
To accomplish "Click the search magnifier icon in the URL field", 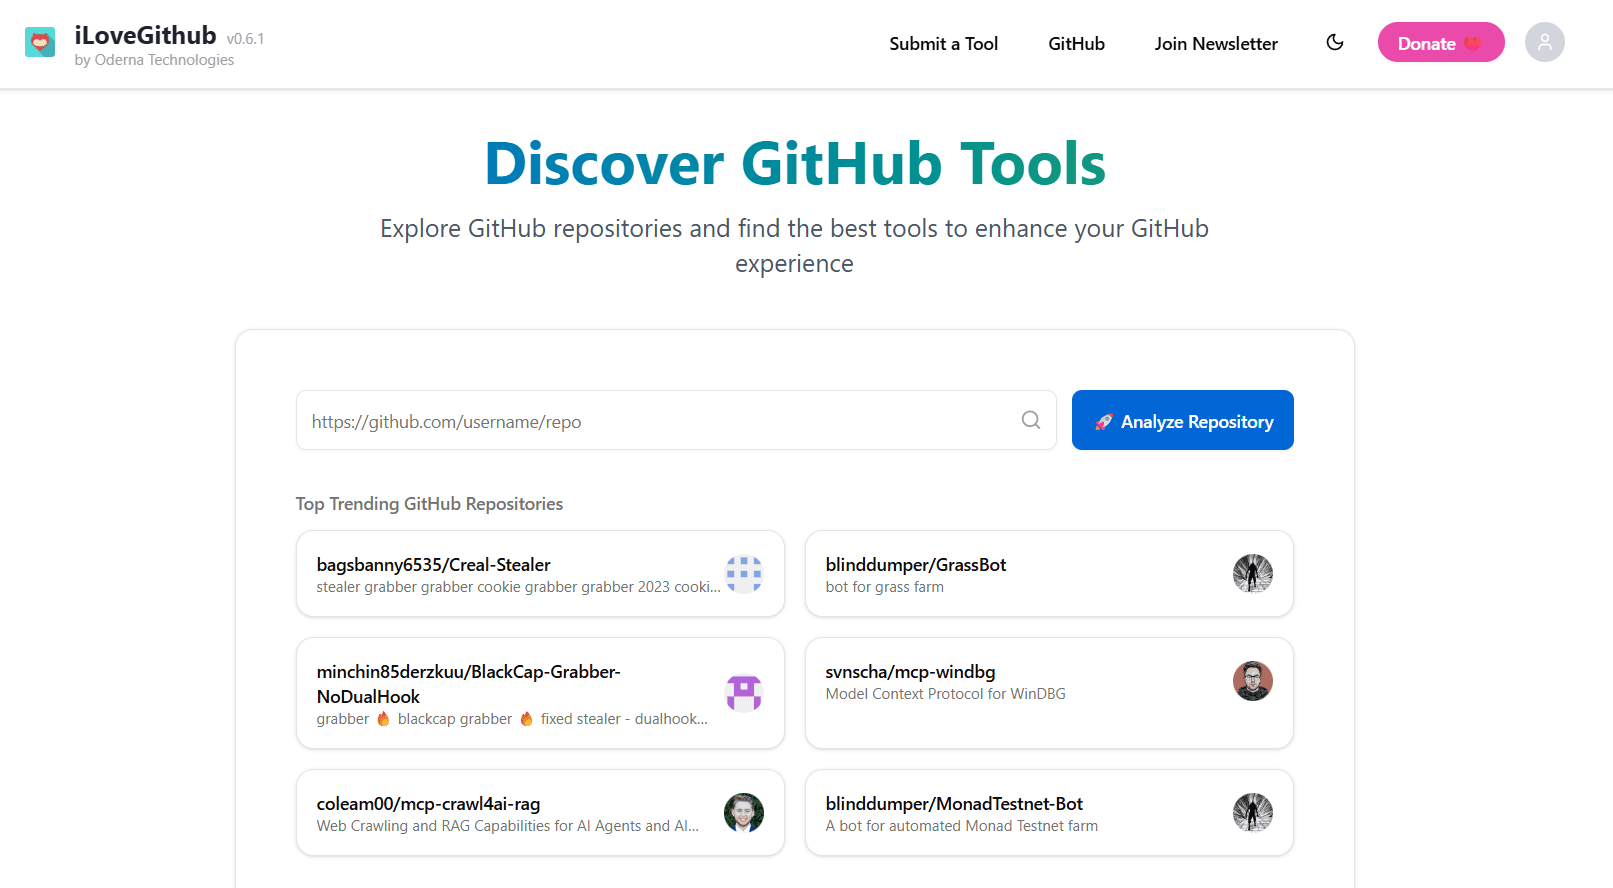I will point(1031,420).
